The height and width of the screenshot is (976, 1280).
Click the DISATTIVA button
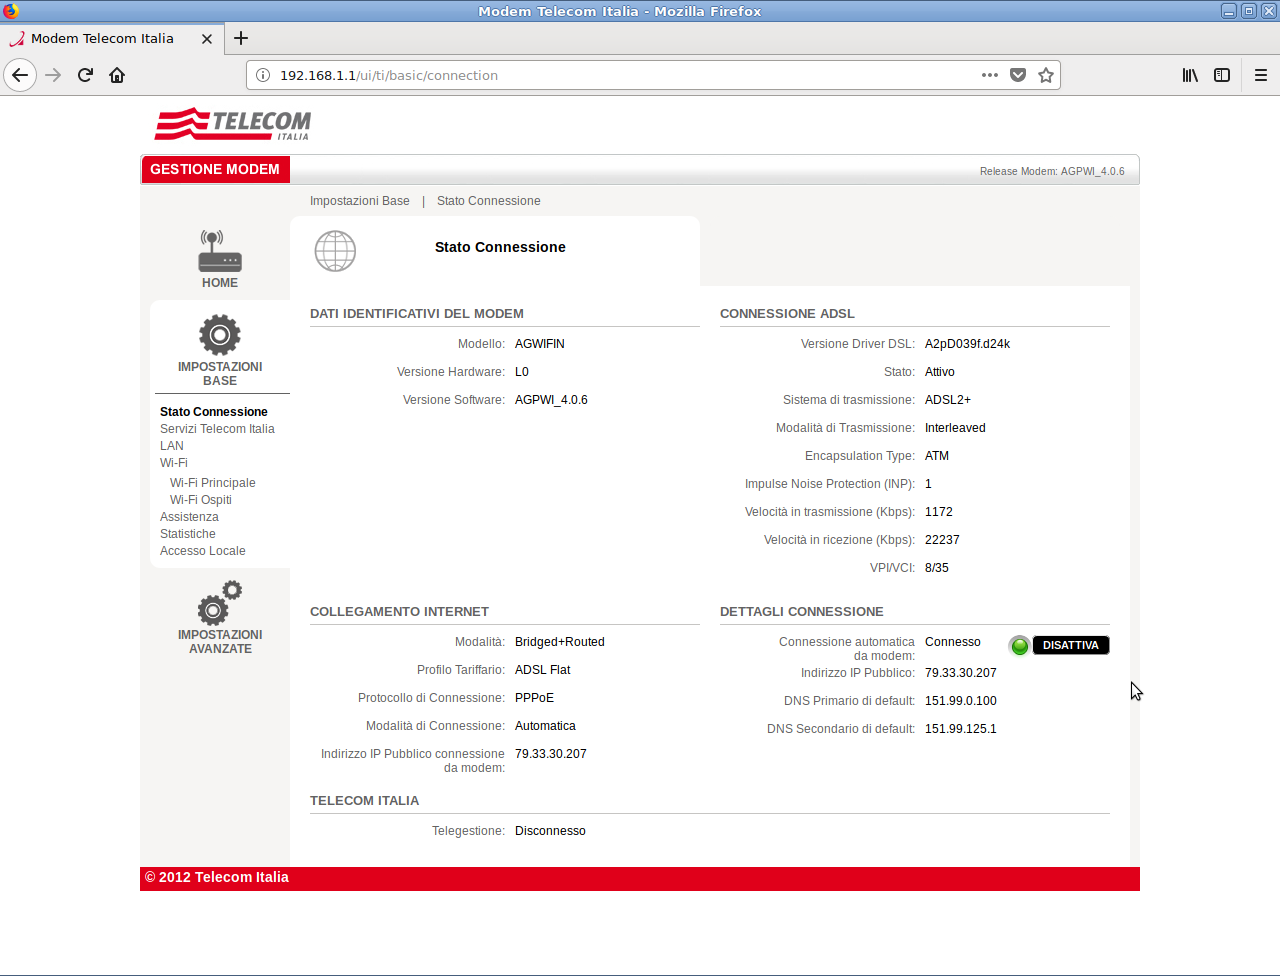point(1071,645)
